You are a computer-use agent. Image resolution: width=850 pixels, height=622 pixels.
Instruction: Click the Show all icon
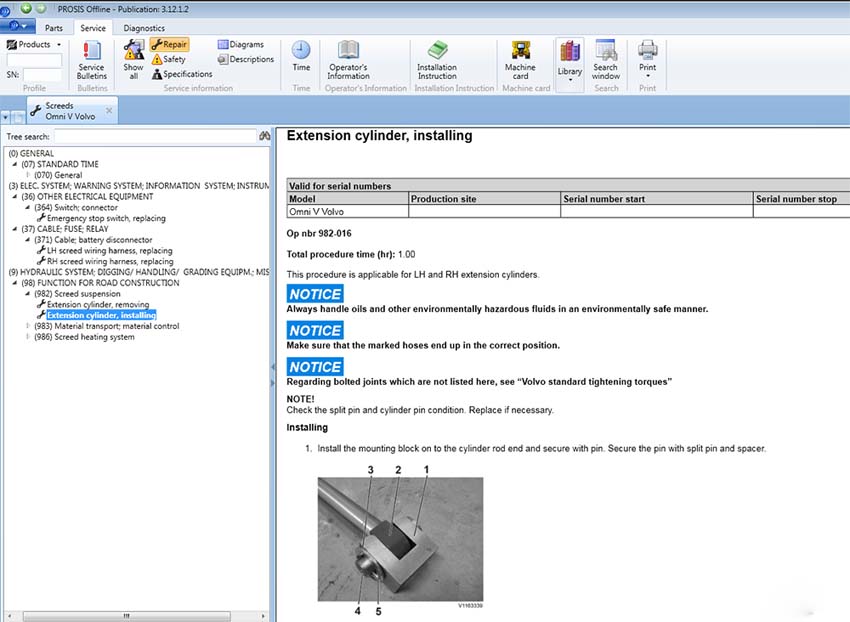click(133, 60)
